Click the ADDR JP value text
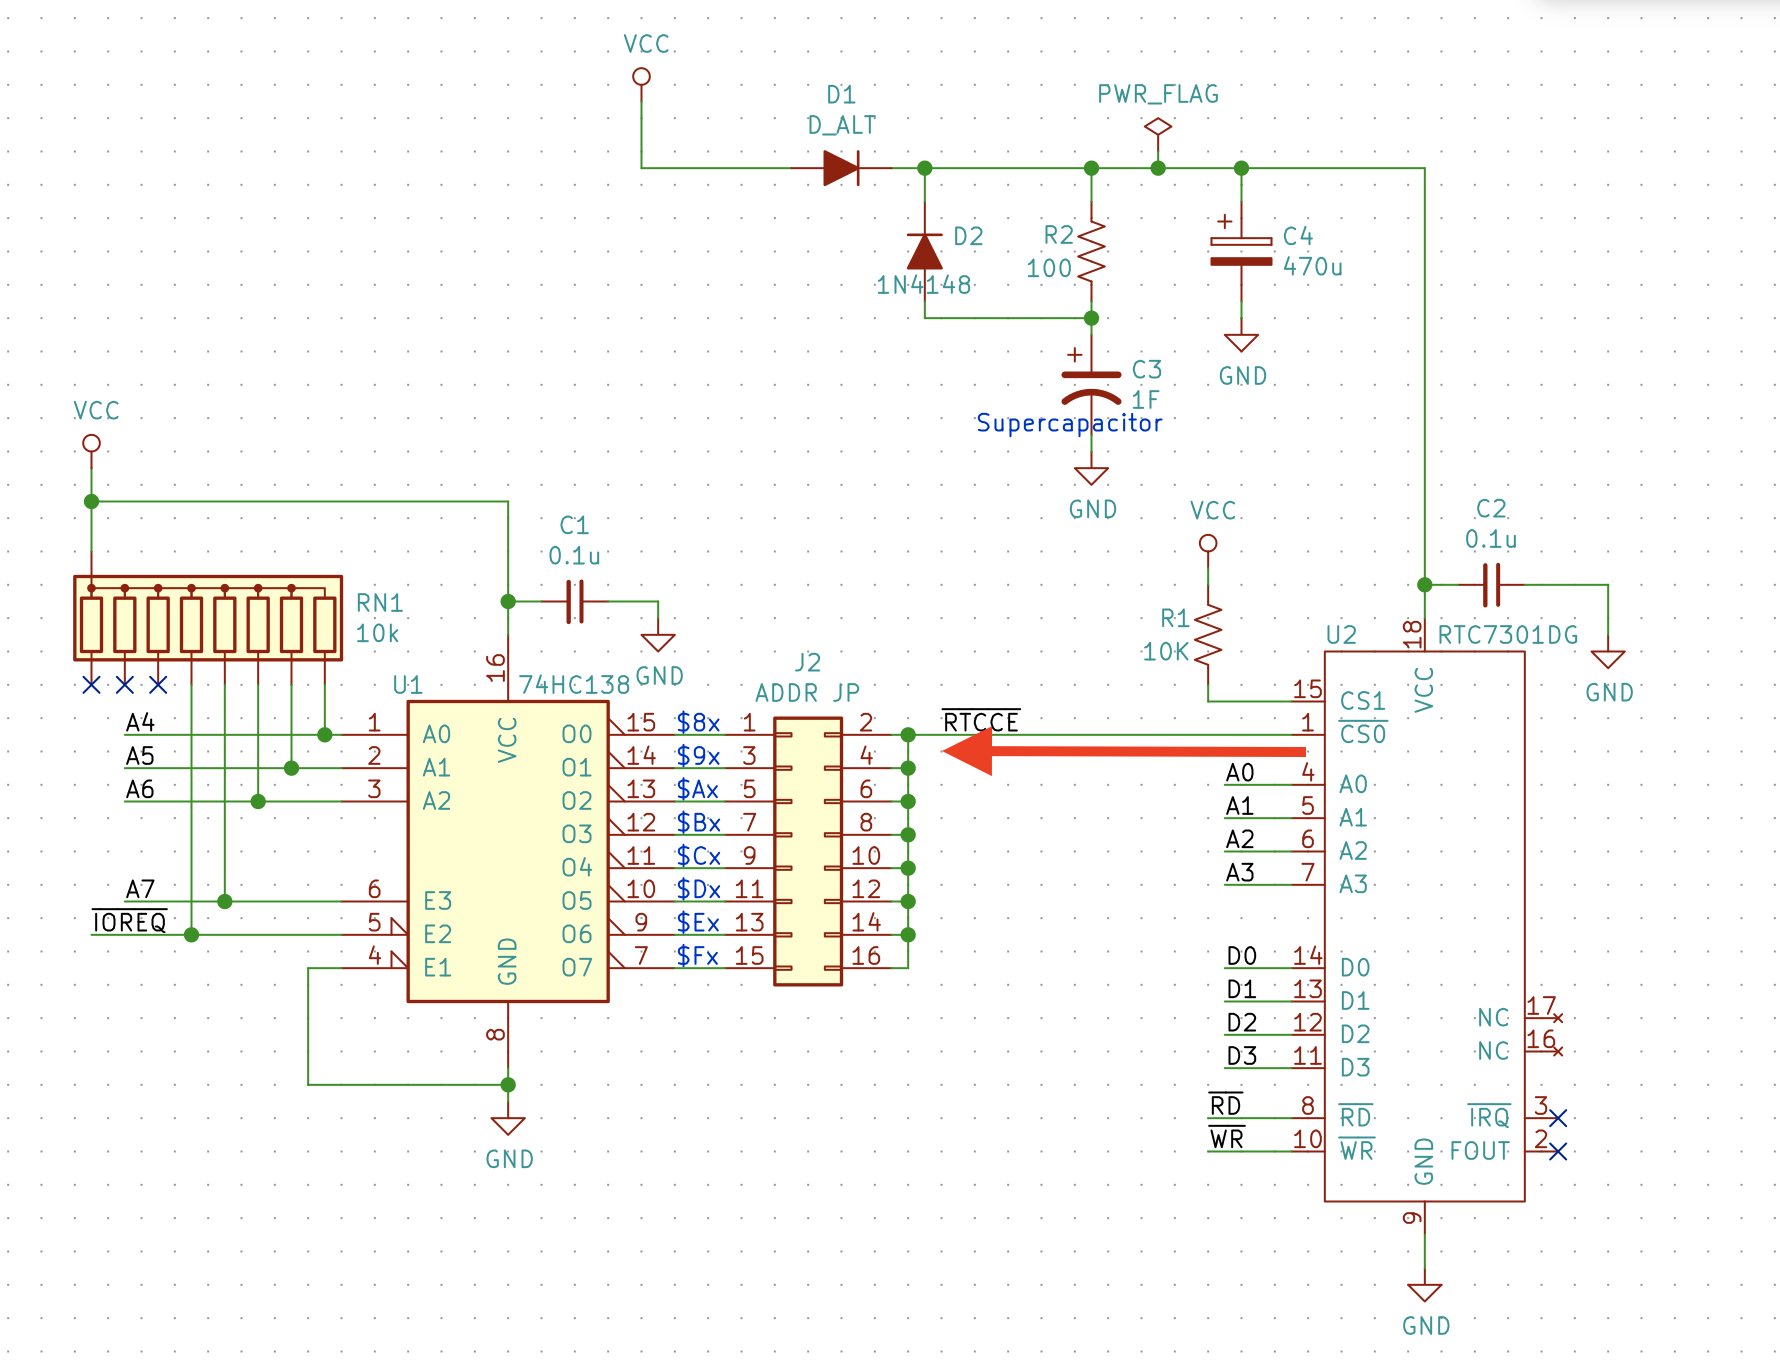The image size is (1780, 1370). point(807,693)
